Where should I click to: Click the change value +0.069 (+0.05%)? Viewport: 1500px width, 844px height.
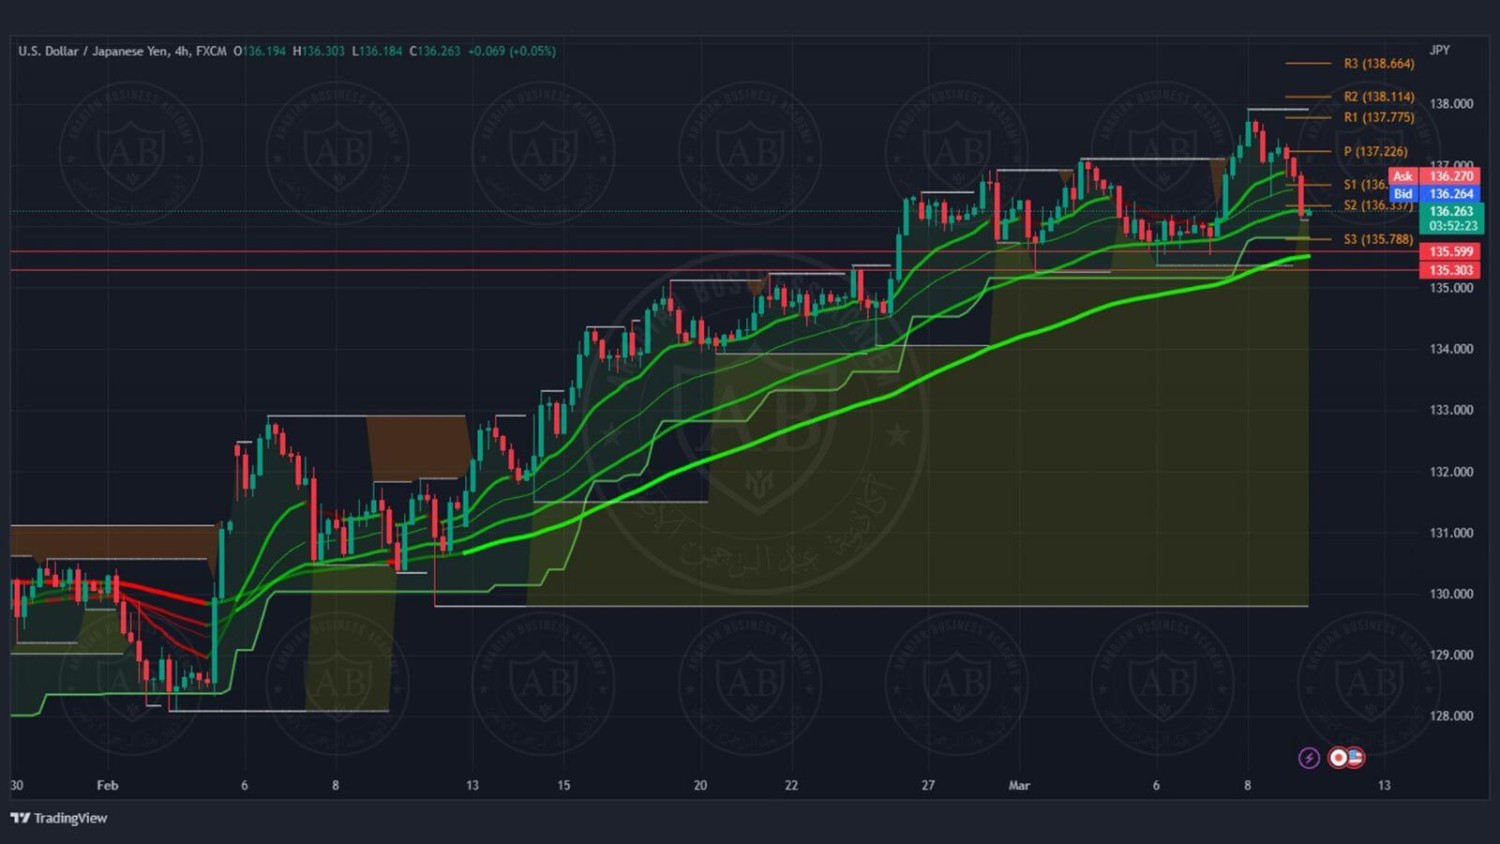pos(511,51)
